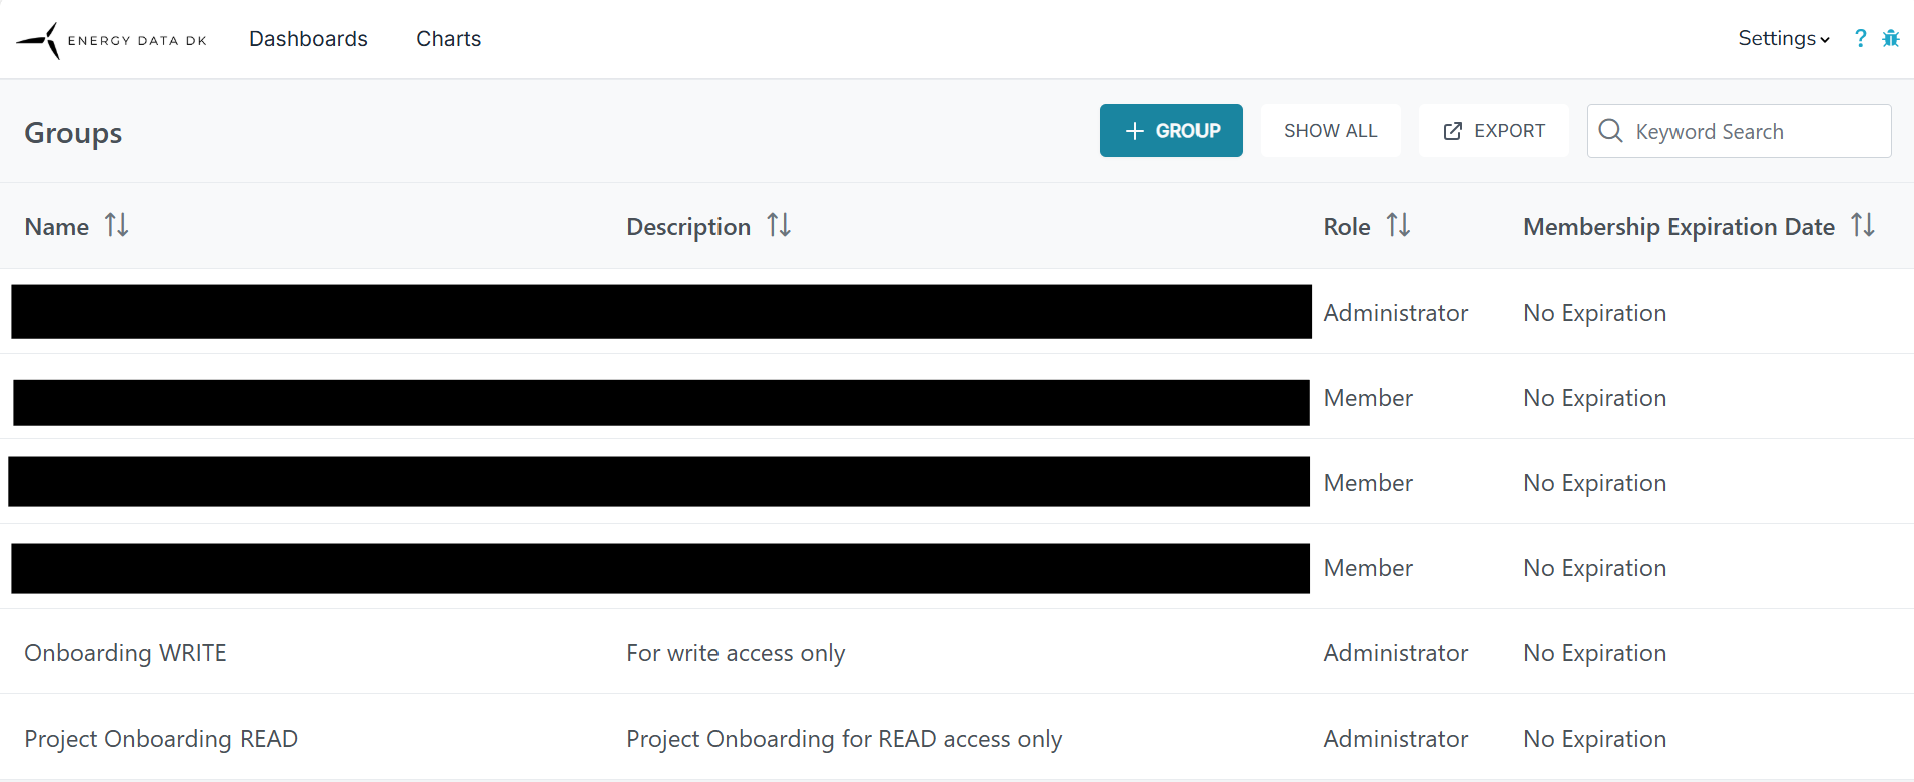Expand the Settings dropdown menu
The width and height of the screenshot is (1914, 782).
coord(1783,39)
